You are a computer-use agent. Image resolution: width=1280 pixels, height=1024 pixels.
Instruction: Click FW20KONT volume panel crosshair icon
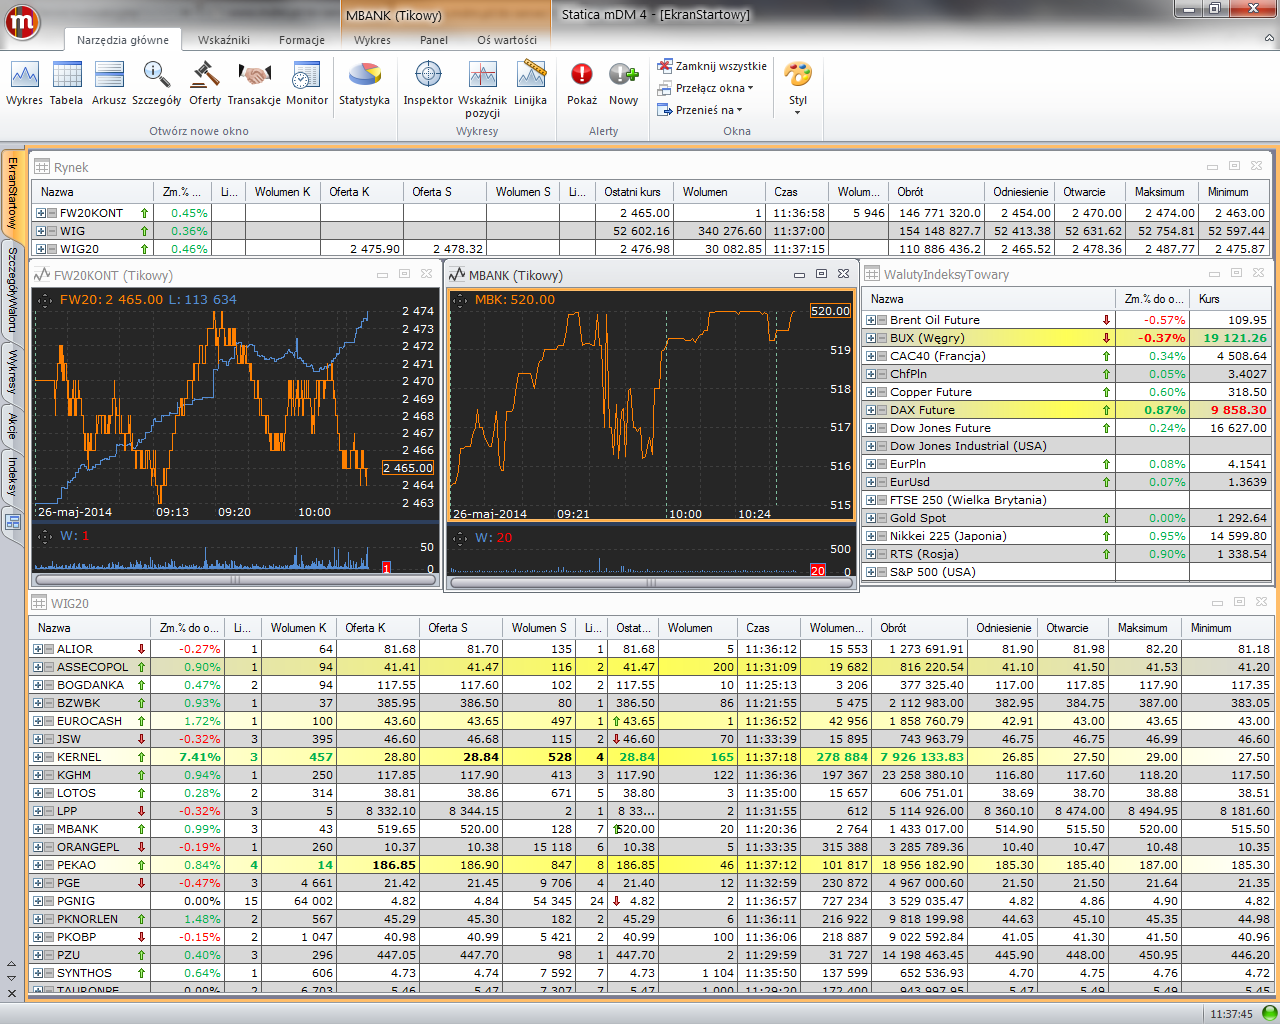click(x=44, y=536)
